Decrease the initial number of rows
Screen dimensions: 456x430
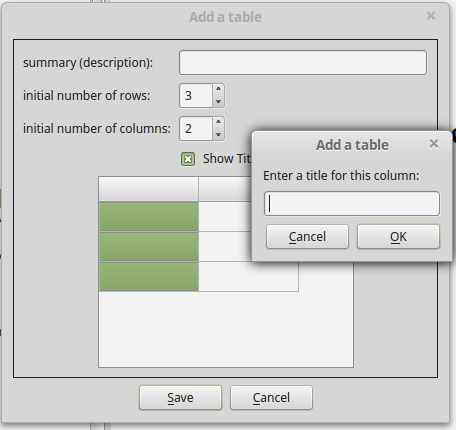(x=218, y=101)
